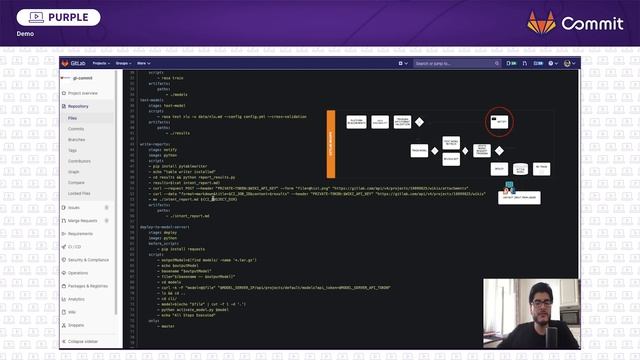The image size is (640, 360).
Task: Click the Security & Compliance shield icon
Action: click(x=64, y=260)
